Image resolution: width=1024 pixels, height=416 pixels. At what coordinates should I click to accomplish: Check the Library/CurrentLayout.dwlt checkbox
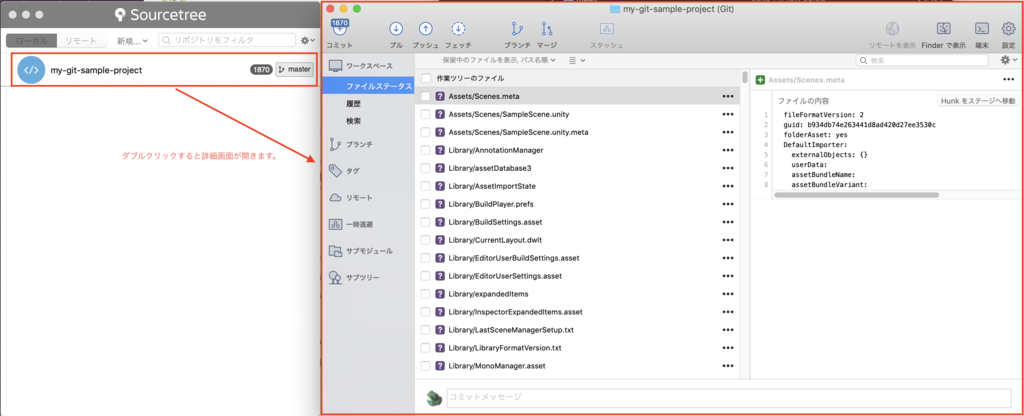point(426,240)
